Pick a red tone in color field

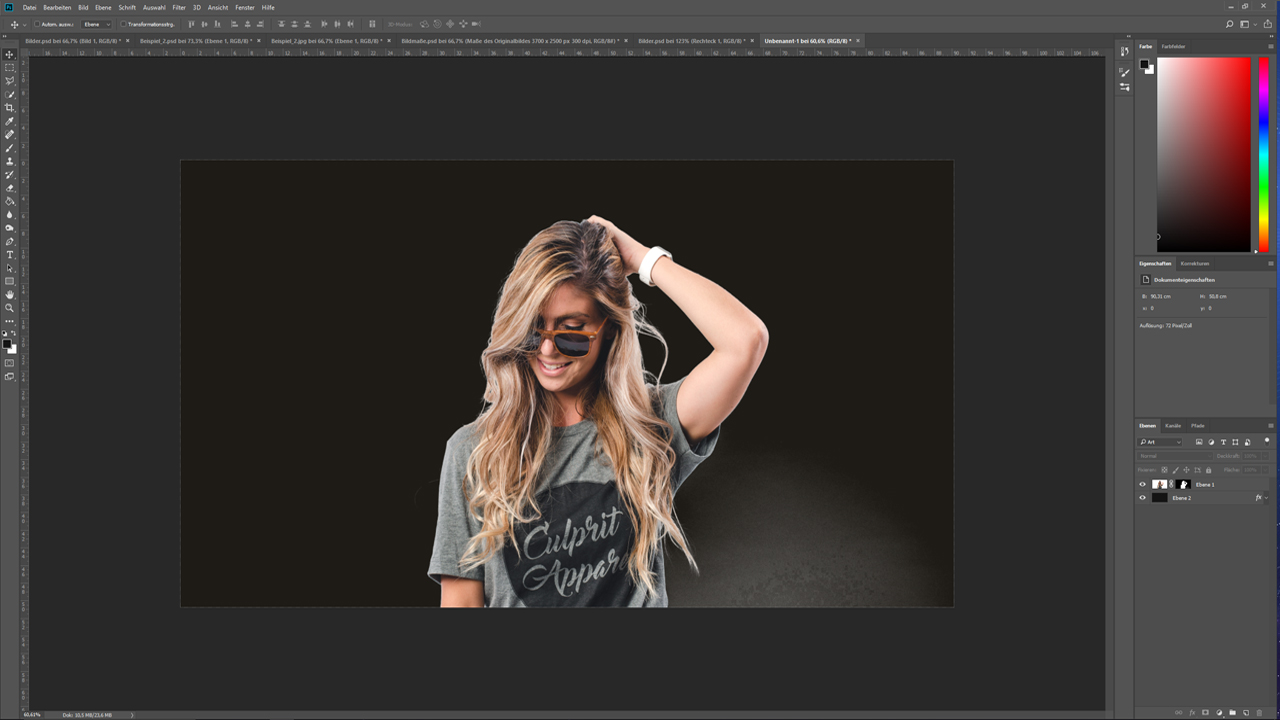[1204, 154]
